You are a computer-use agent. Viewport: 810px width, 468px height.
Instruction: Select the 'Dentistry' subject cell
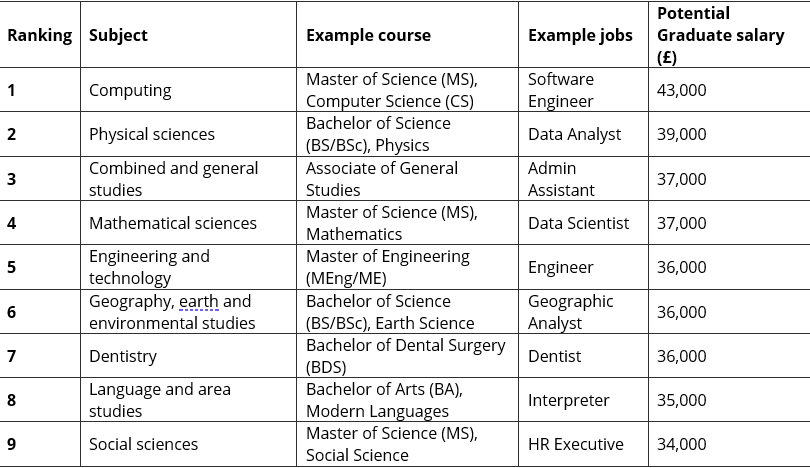(x=189, y=356)
